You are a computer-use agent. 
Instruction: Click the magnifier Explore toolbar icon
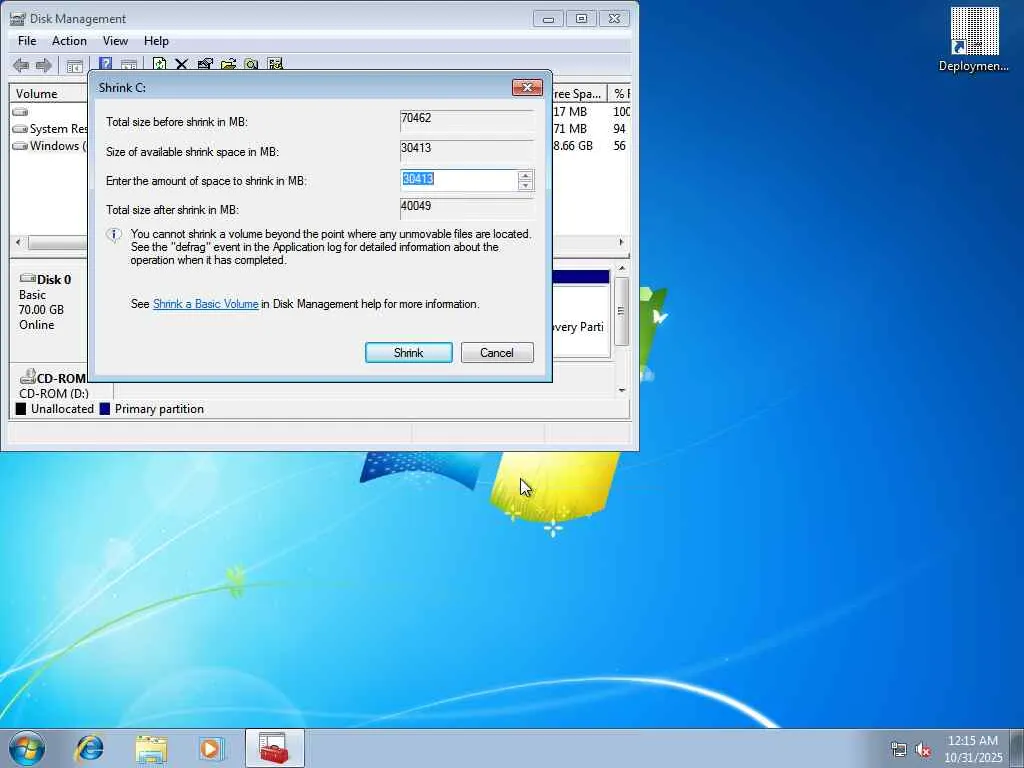[251, 64]
